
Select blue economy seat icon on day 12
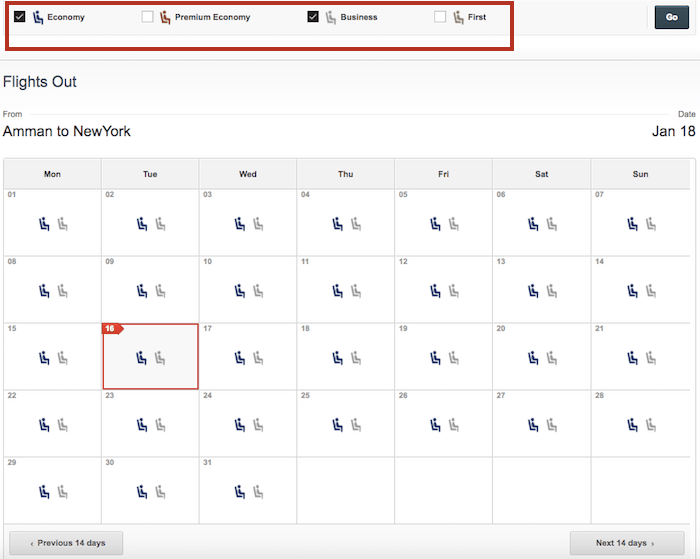click(x=435, y=291)
